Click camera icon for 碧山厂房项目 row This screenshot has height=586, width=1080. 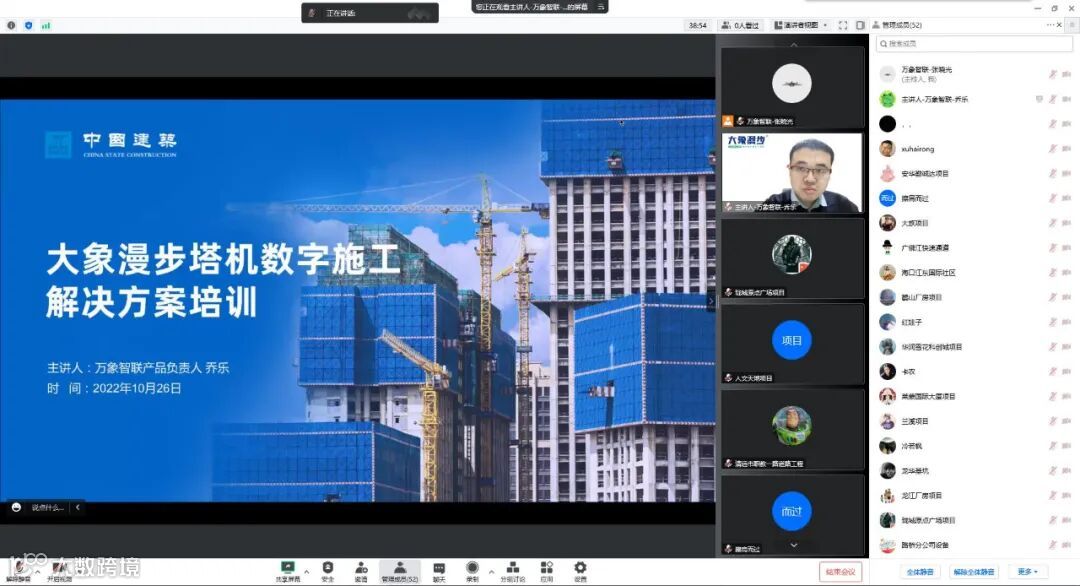1066,297
